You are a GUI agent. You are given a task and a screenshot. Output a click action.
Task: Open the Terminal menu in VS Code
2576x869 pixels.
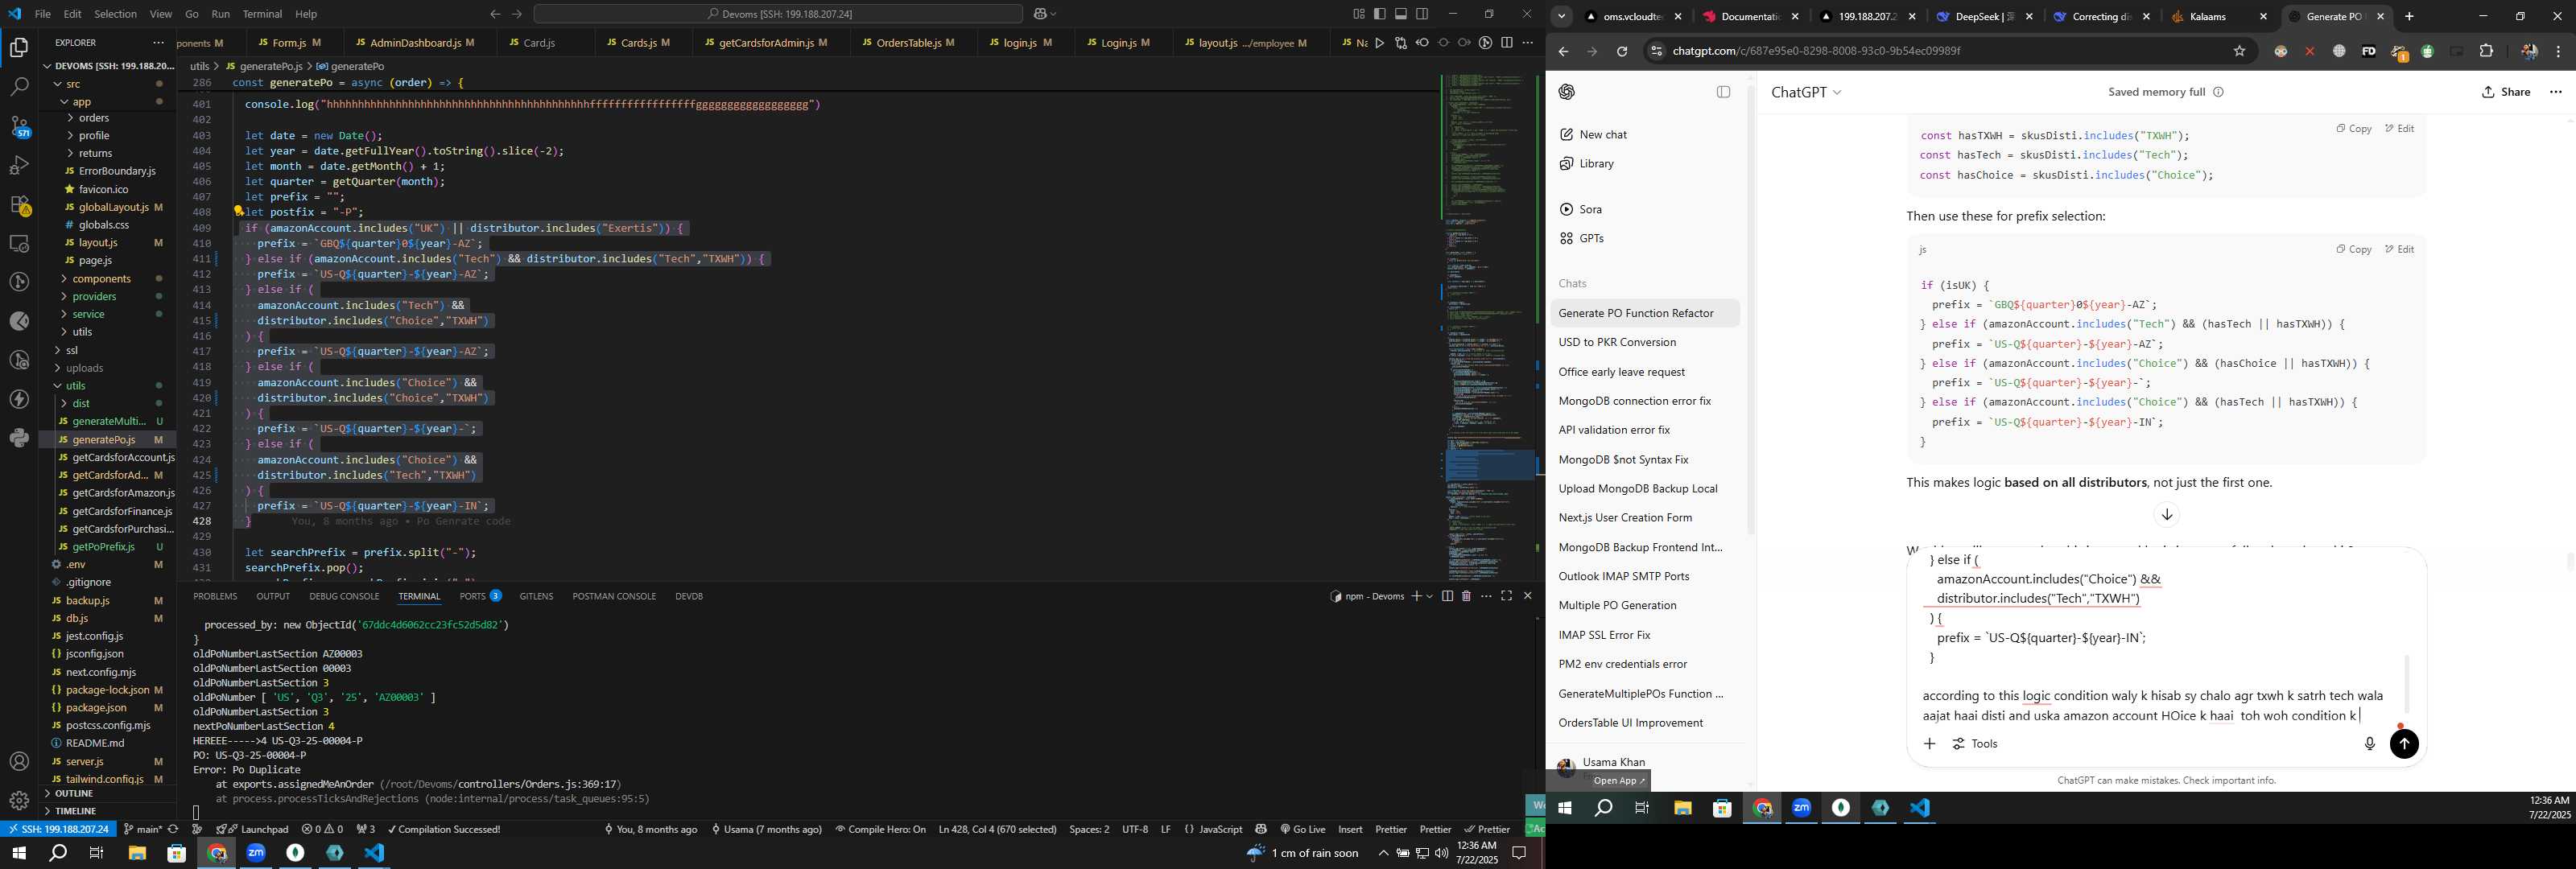click(x=262, y=14)
